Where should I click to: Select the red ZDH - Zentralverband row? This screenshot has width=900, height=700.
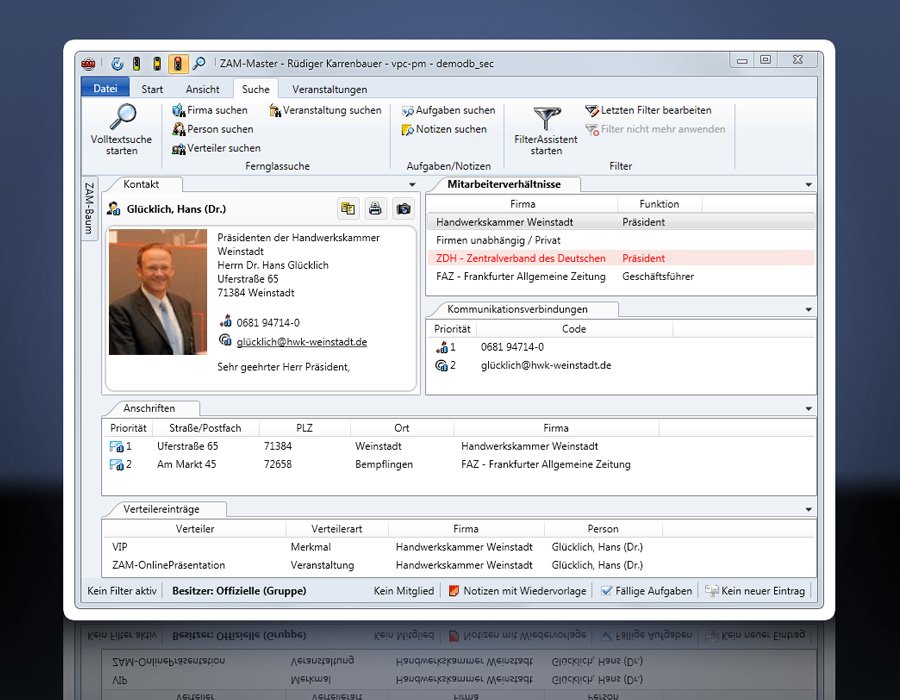pyautogui.click(x=620, y=258)
